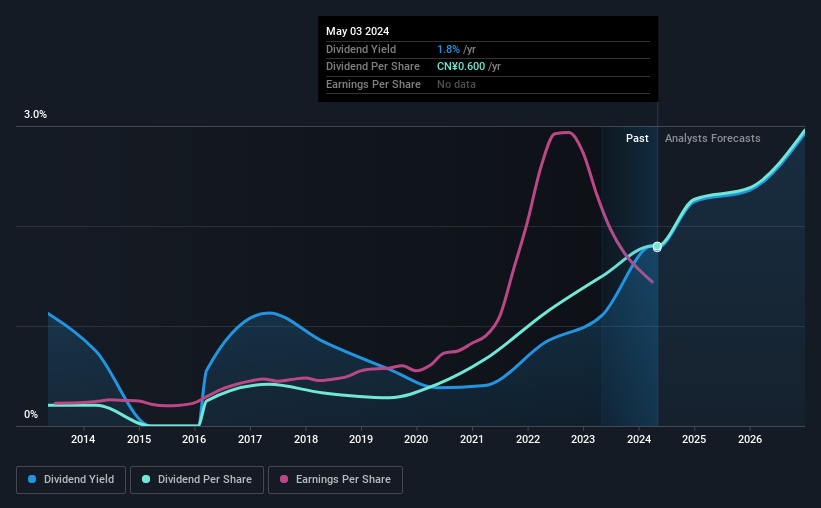821x508 pixels.
Task: Click the 2022 x-axis label
Action: coord(528,439)
